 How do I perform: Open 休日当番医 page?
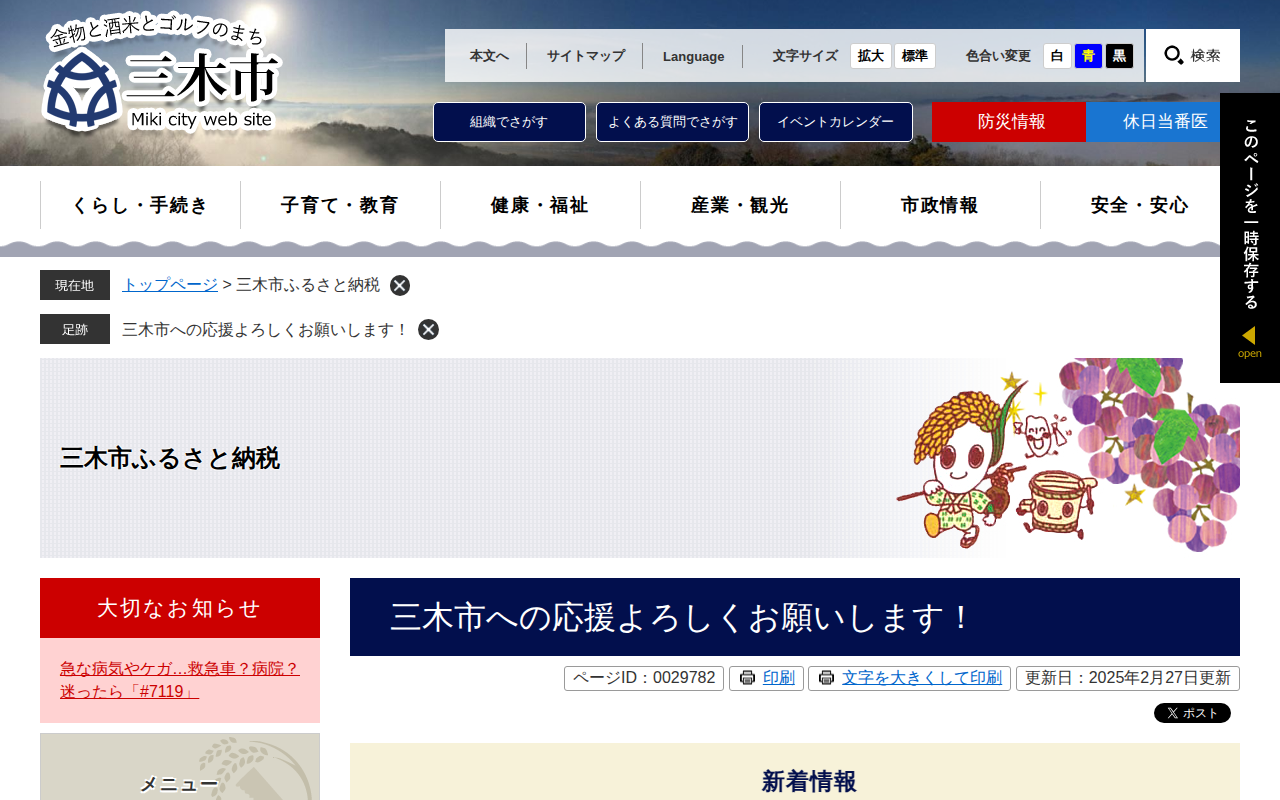click(x=1163, y=122)
